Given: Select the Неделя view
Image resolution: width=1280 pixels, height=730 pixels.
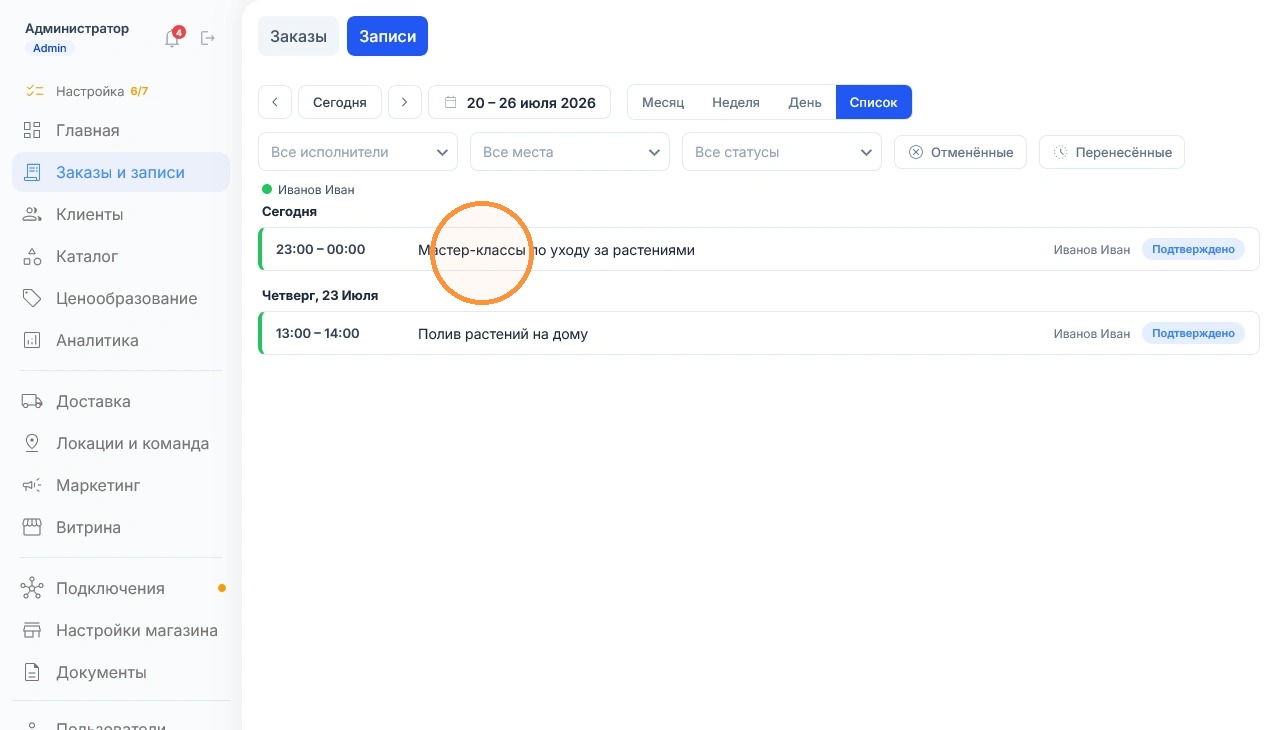Looking at the screenshot, I should click(736, 102).
